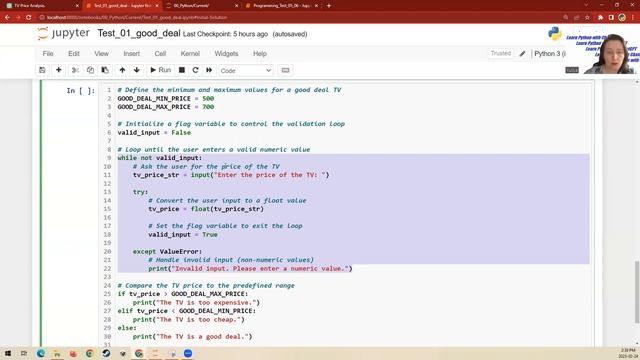
Task: Open Steam from taskbar
Action: [x=106, y=353]
